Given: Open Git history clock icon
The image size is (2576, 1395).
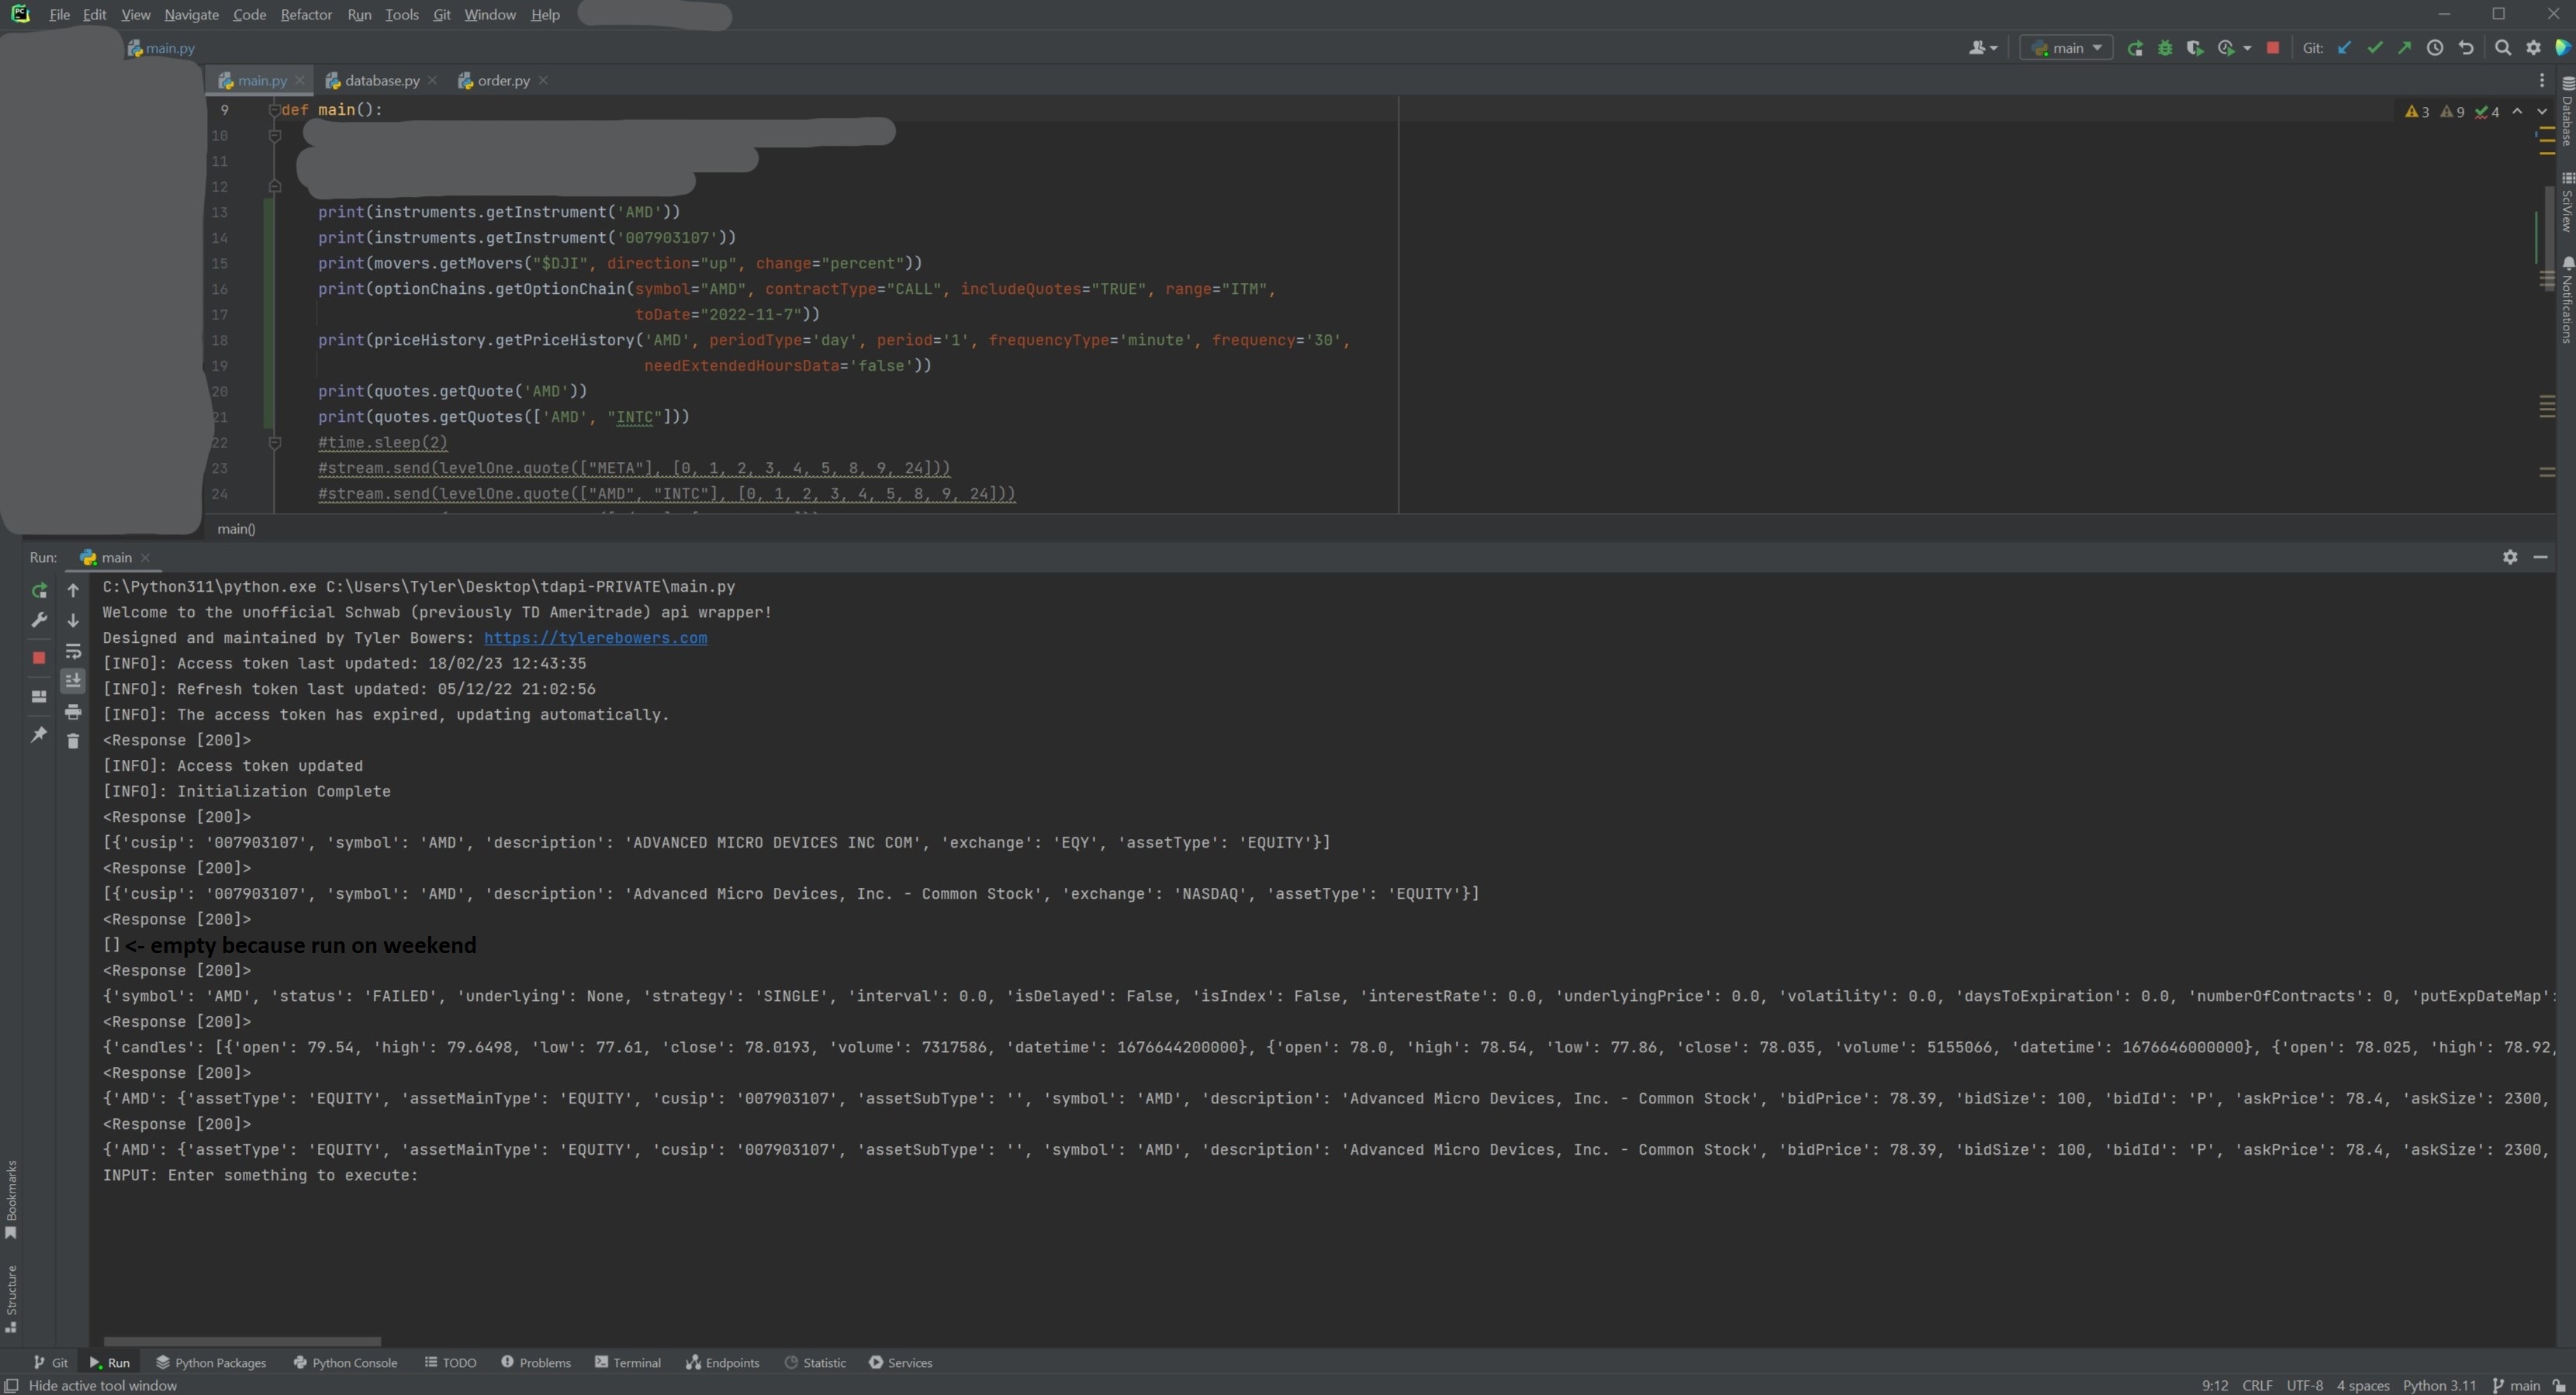Looking at the screenshot, I should (x=2434, y=48).
